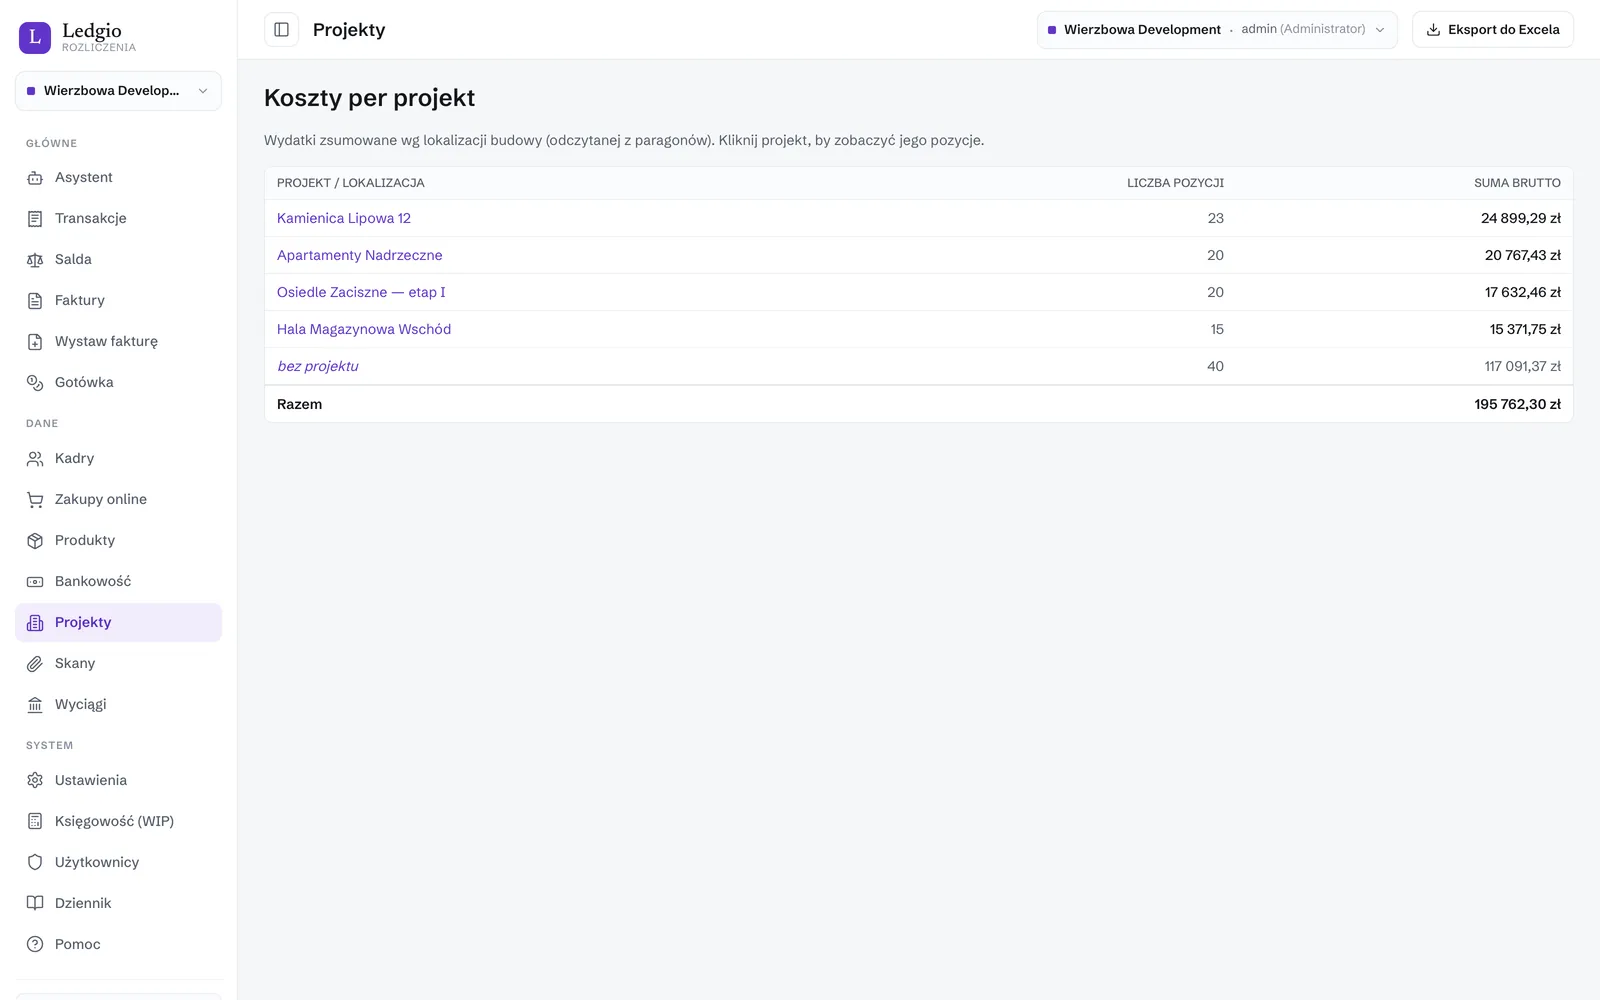Click the Księgowość calculator icon

pyautogui.click(x=35, y=822)
